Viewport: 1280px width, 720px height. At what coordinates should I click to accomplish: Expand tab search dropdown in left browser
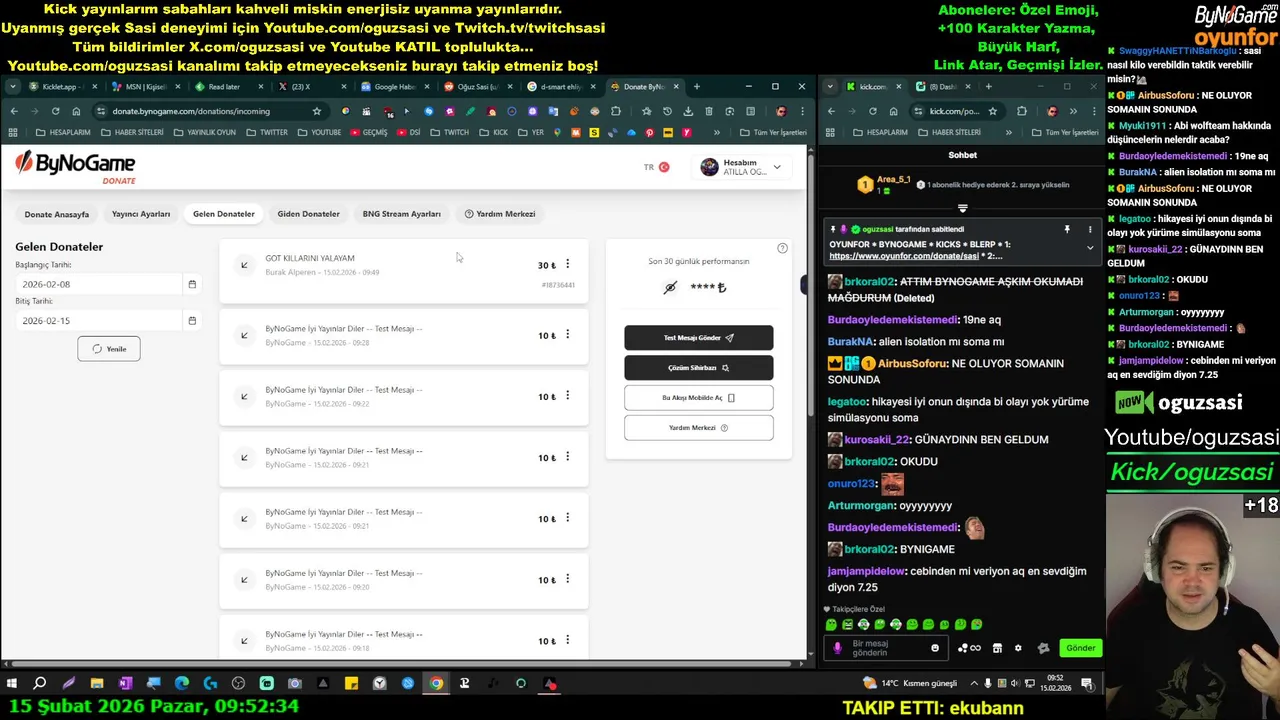[12, 87]
